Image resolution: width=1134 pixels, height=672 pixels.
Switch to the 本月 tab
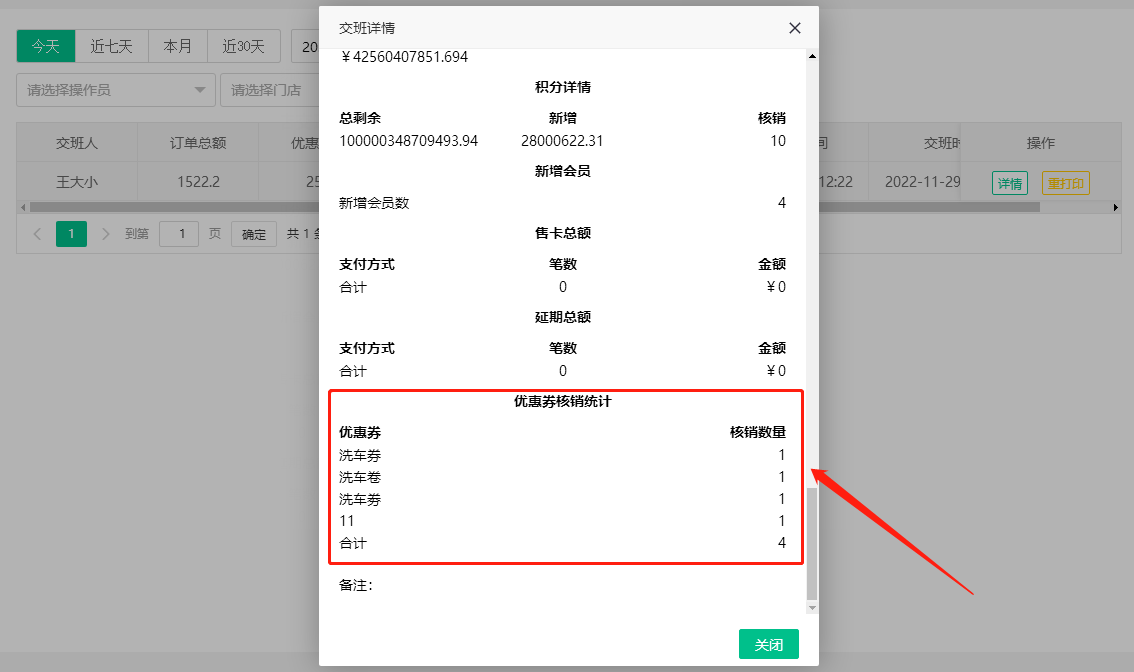click(178, 46)
